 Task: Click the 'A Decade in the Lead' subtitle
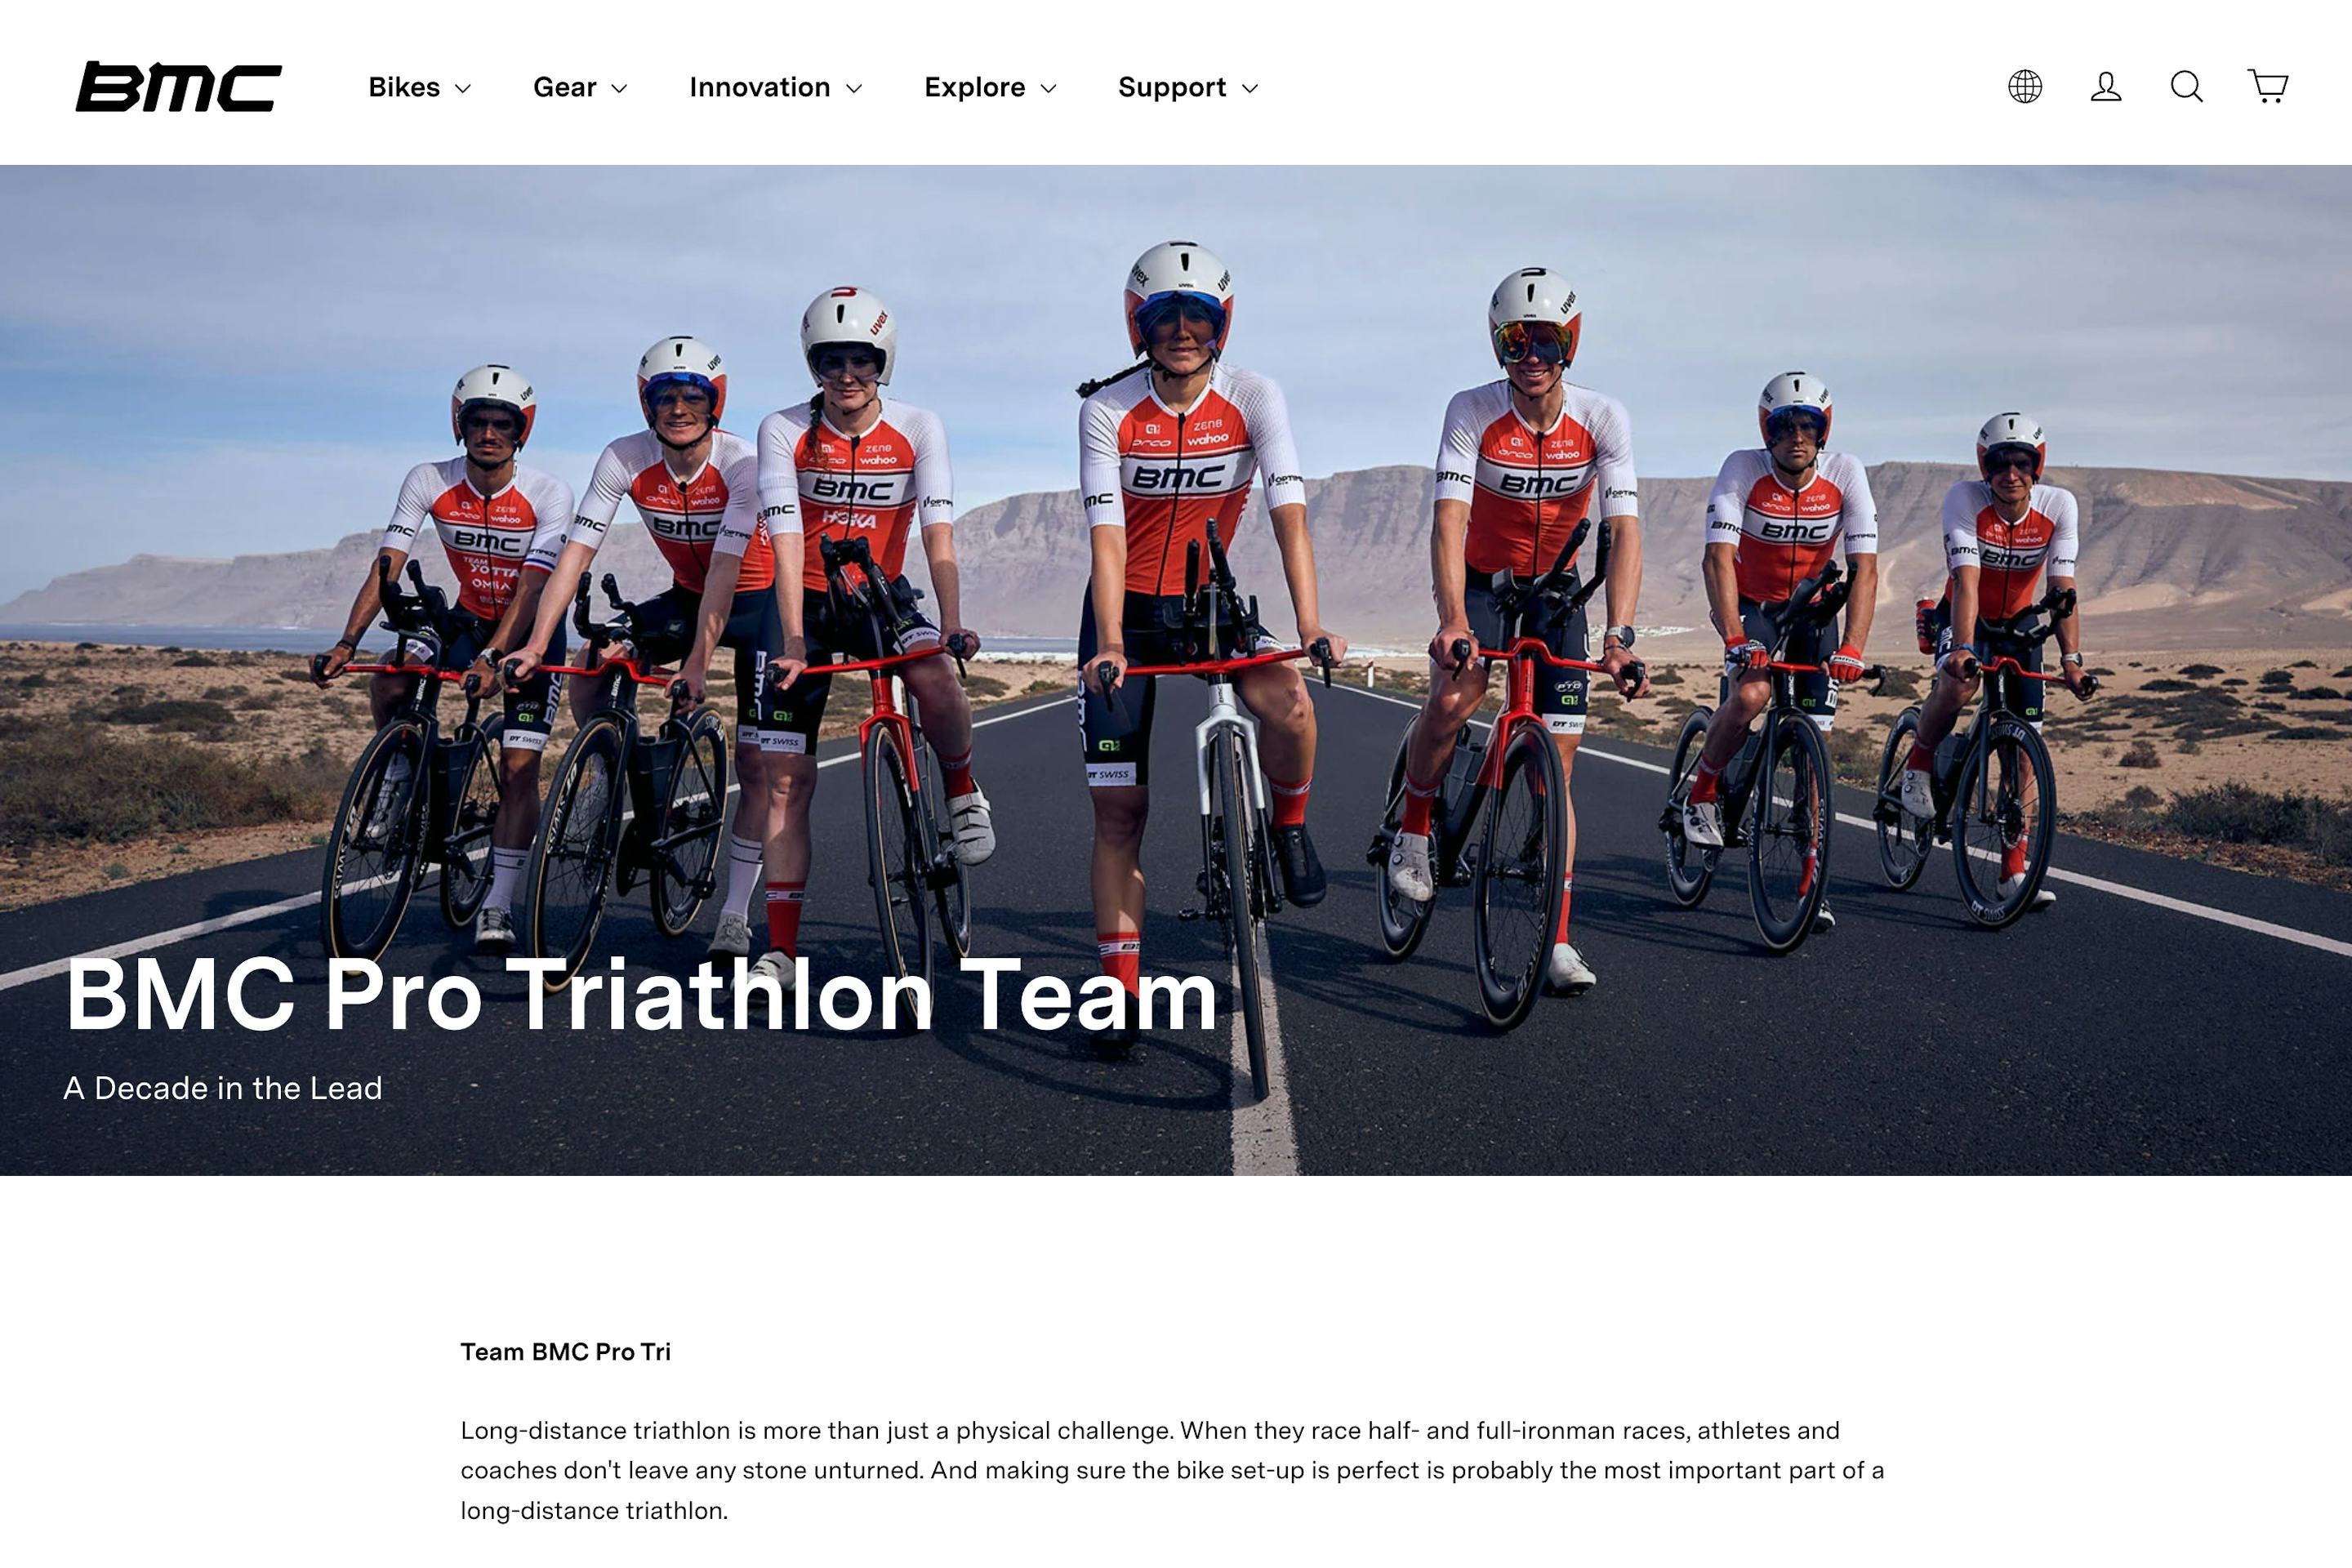click(x=223, y=1088)
